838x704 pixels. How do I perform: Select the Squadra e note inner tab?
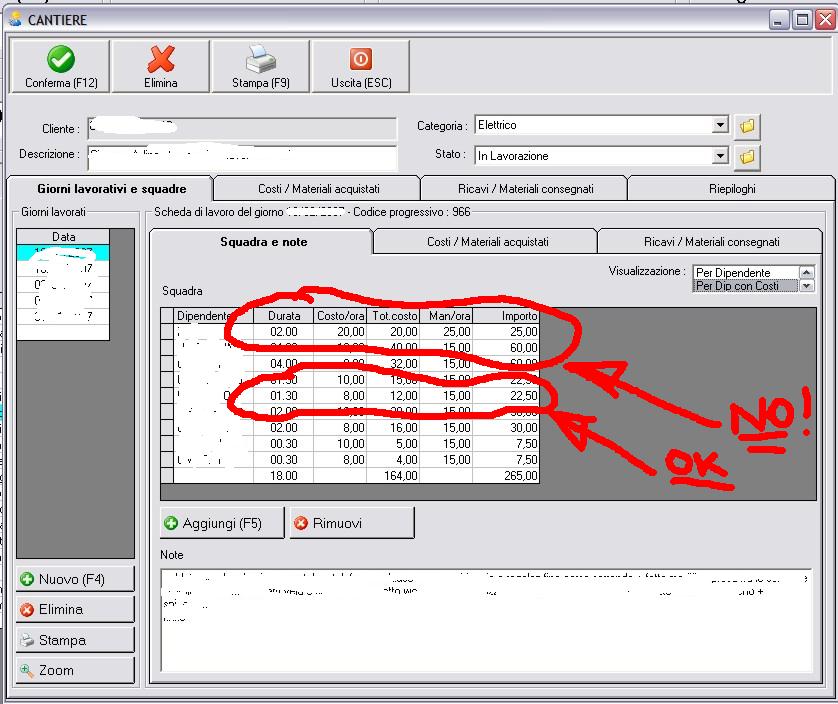click(263, 242)
